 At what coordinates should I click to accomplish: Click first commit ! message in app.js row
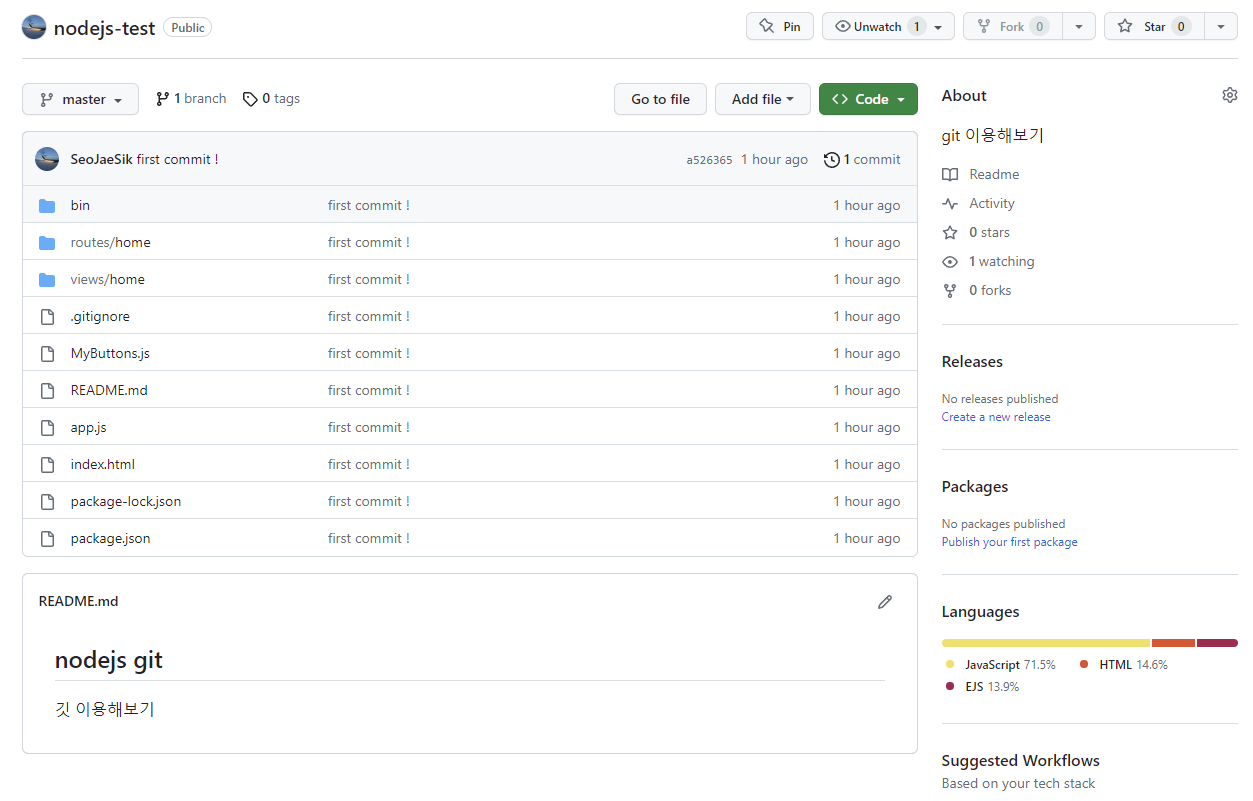click(369, 427)
